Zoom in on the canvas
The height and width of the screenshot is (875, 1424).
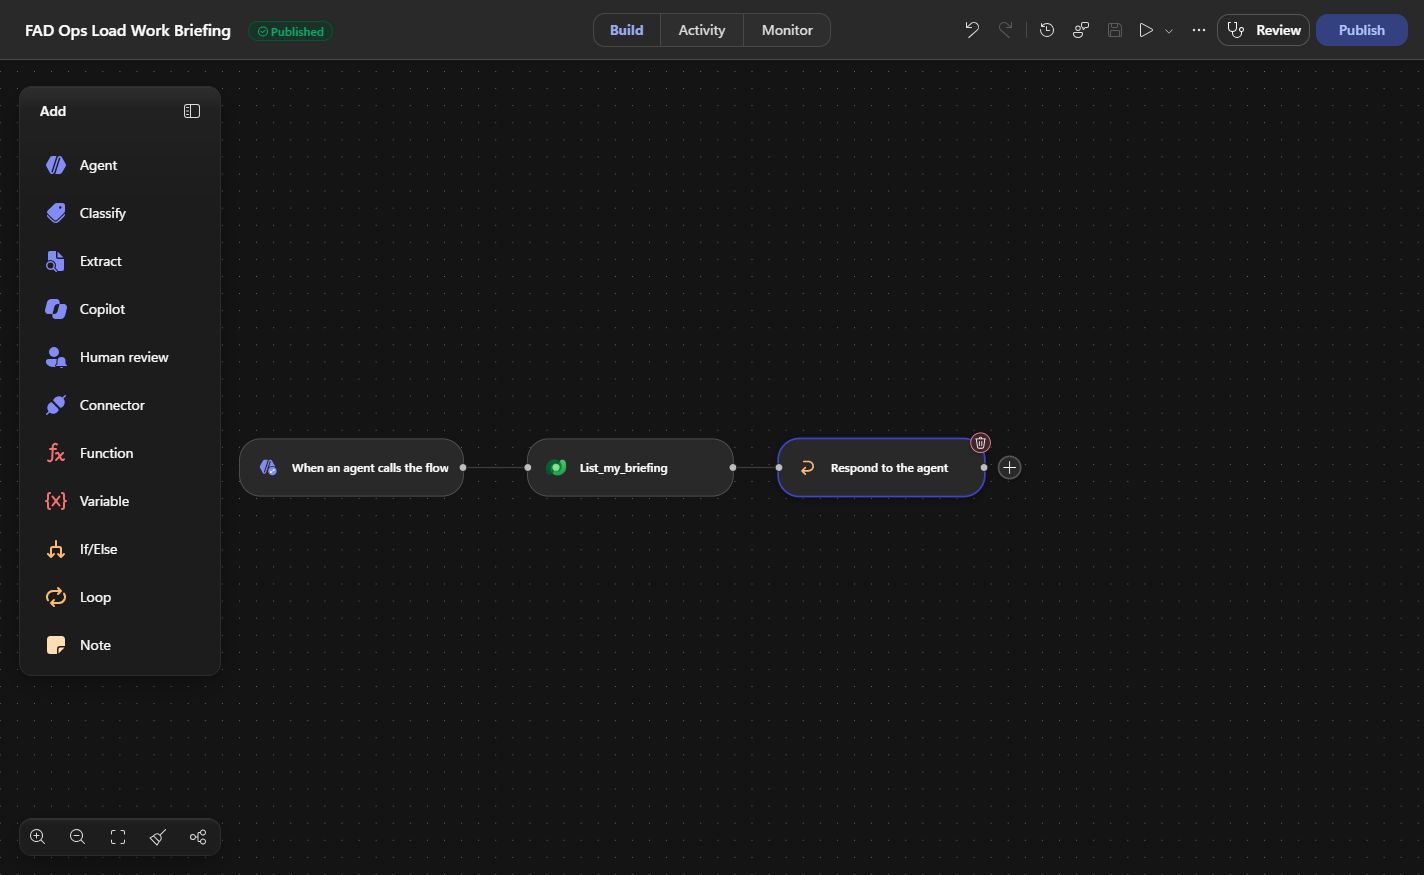point(38,837)
